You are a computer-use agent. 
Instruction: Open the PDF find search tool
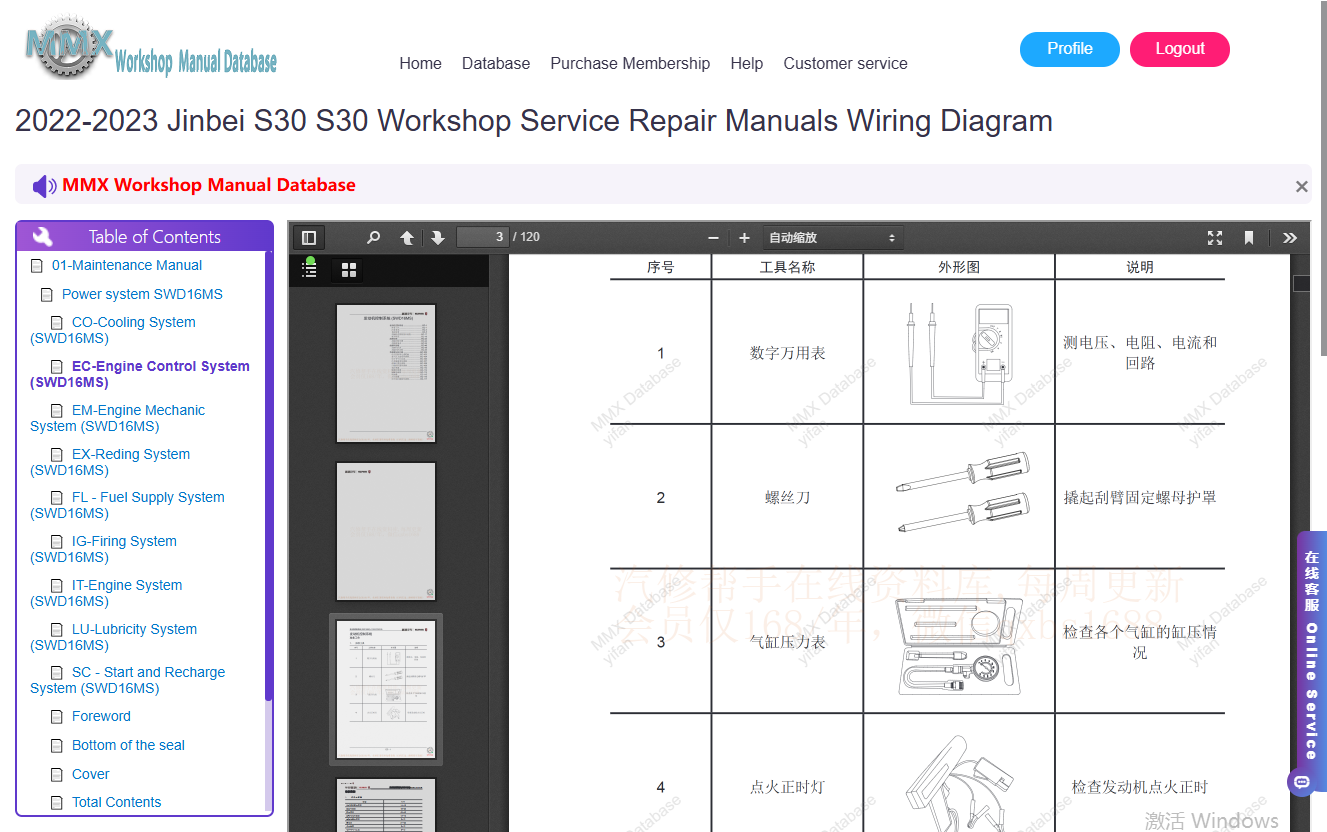[x=373, y=238]
